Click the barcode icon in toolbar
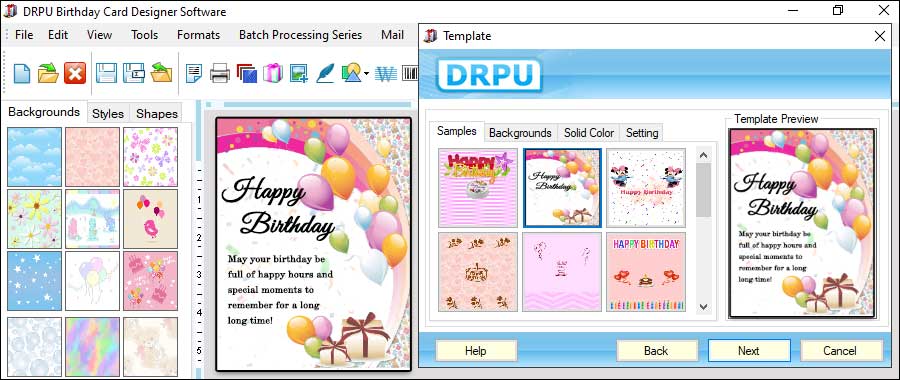 coord(410,73)
